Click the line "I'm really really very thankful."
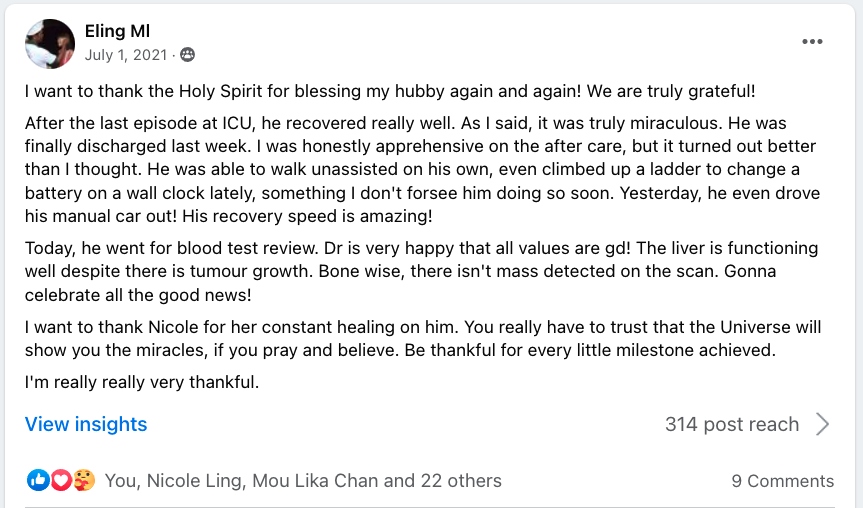Viewport: 863px width, 508px height. (141, 381)
